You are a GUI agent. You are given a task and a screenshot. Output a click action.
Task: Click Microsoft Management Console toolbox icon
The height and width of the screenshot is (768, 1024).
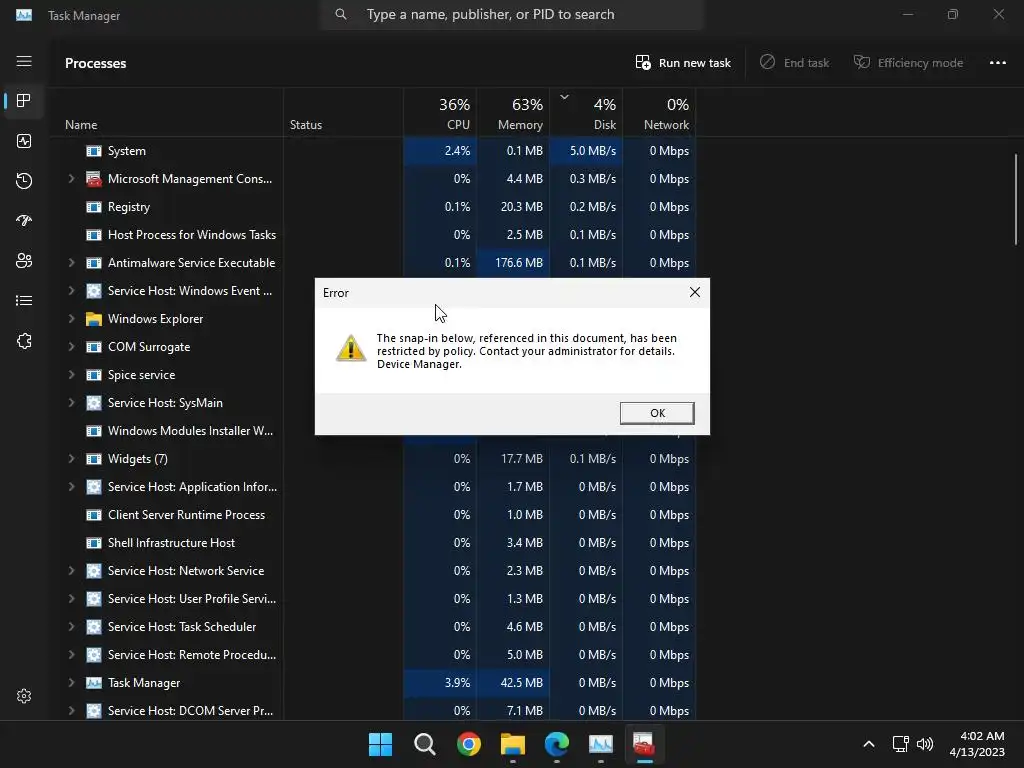click(94, 178)
